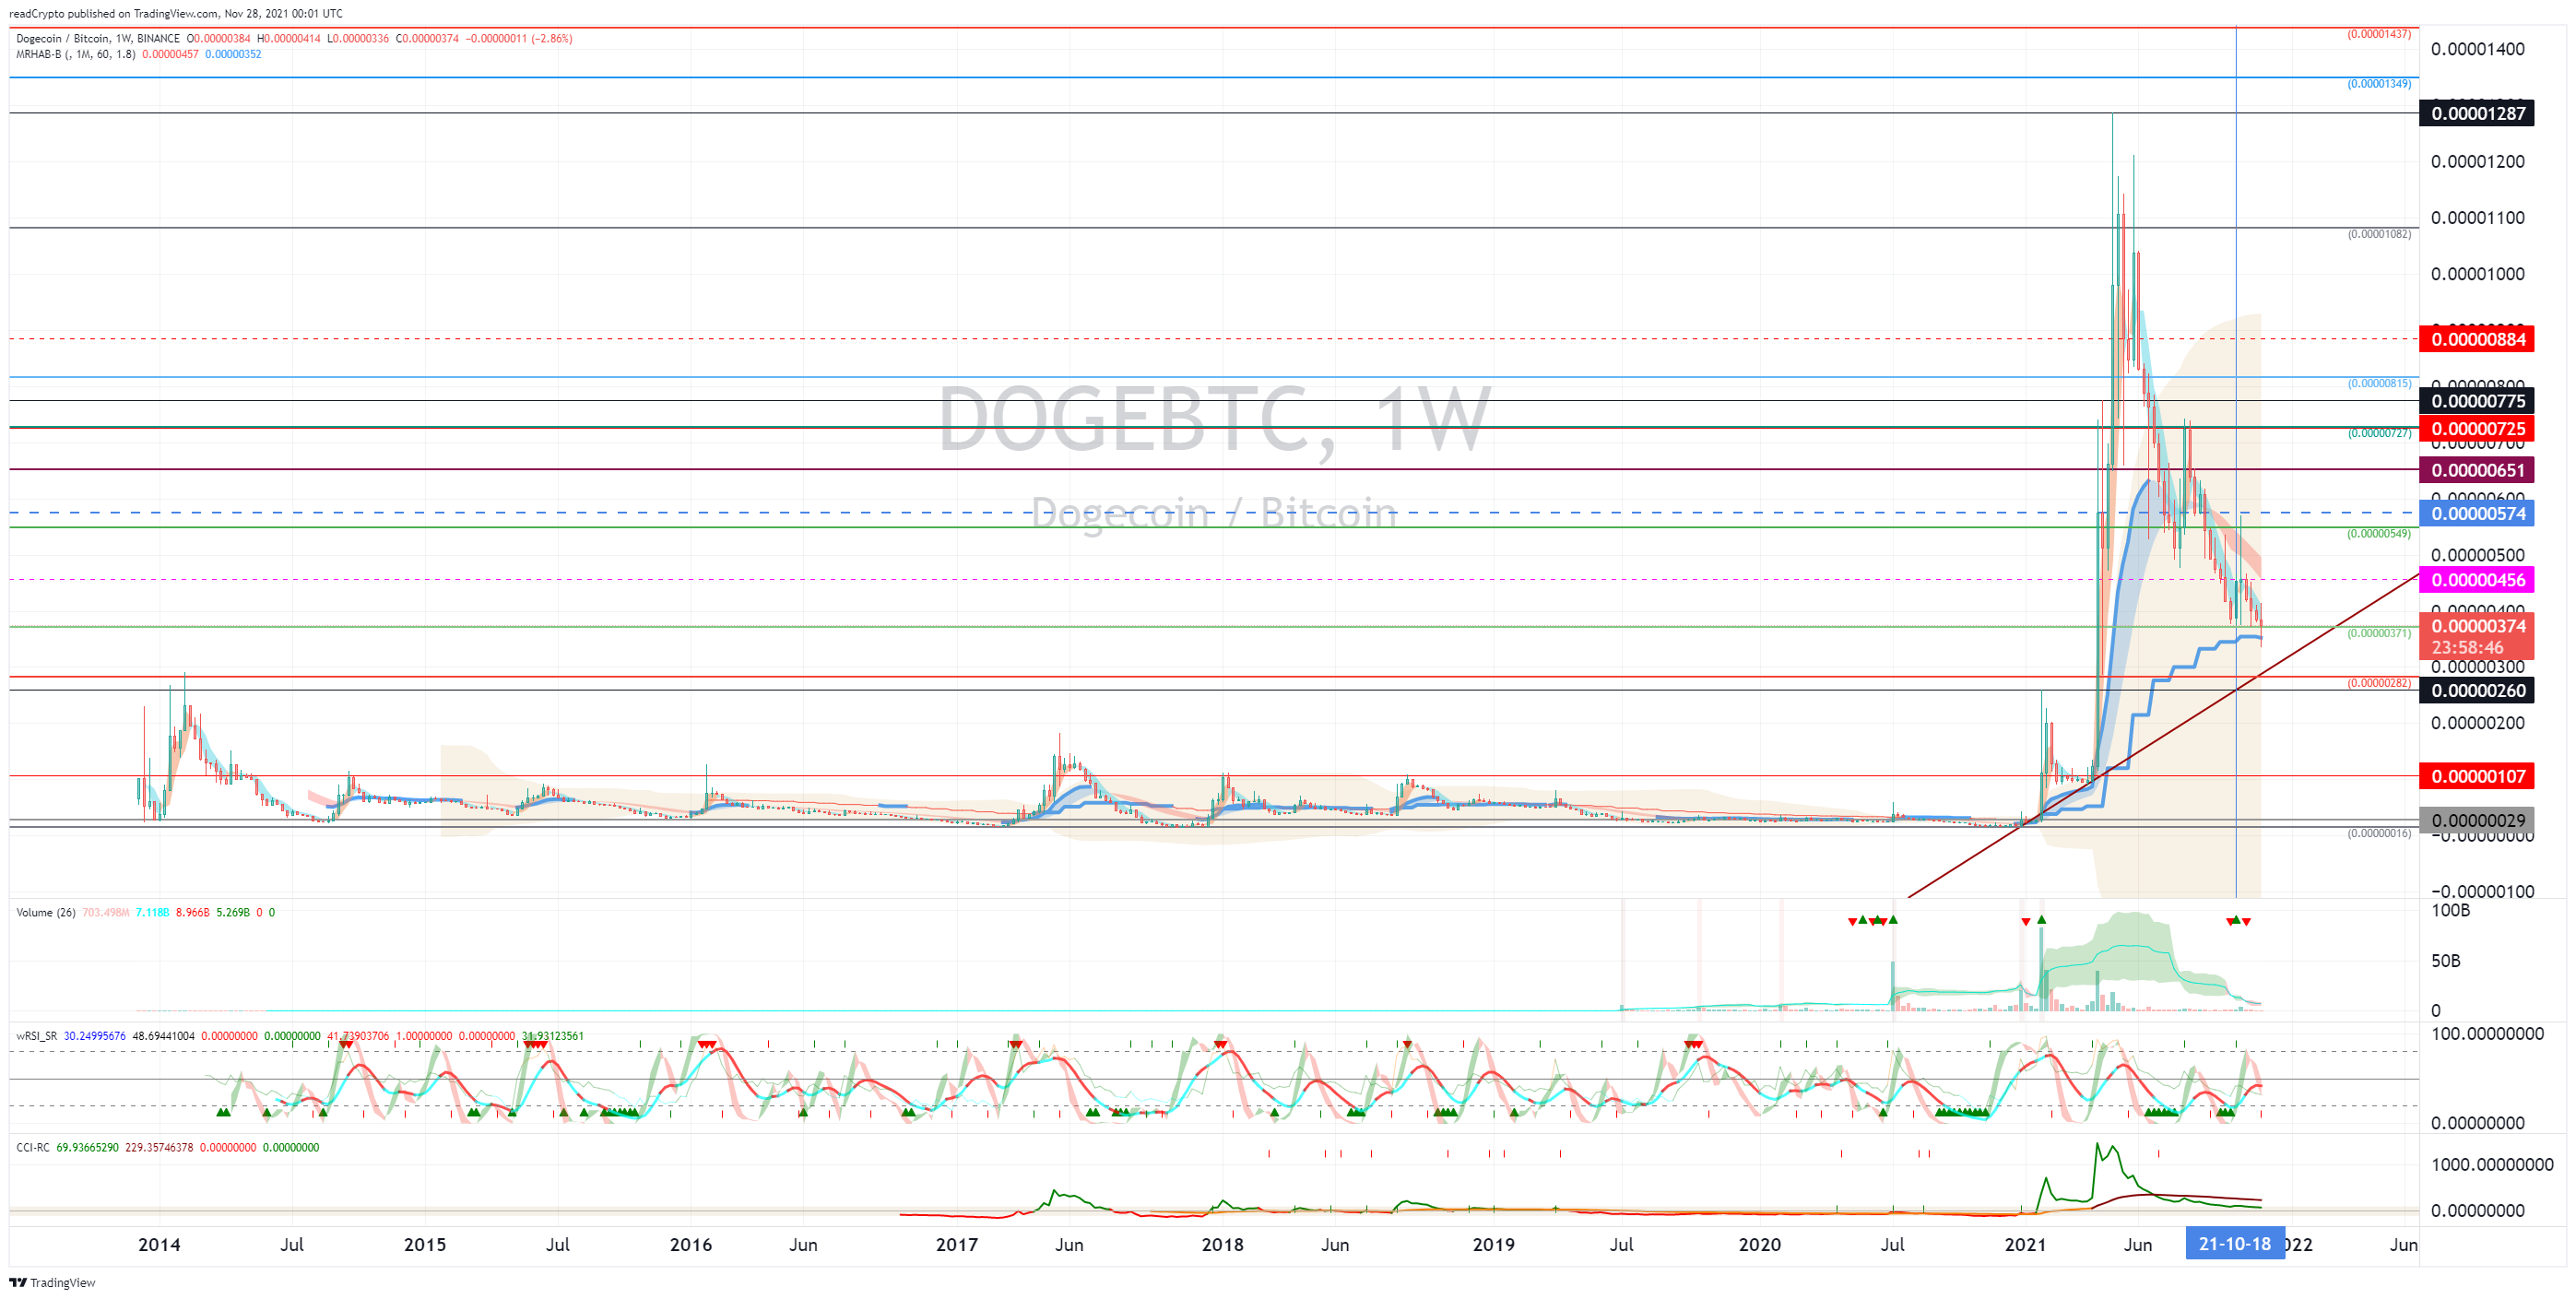The width and height of the screenshot is (2576, 1299).
Task: Click the TradingView logo in the footer
Action: (x=52, y=1282)
